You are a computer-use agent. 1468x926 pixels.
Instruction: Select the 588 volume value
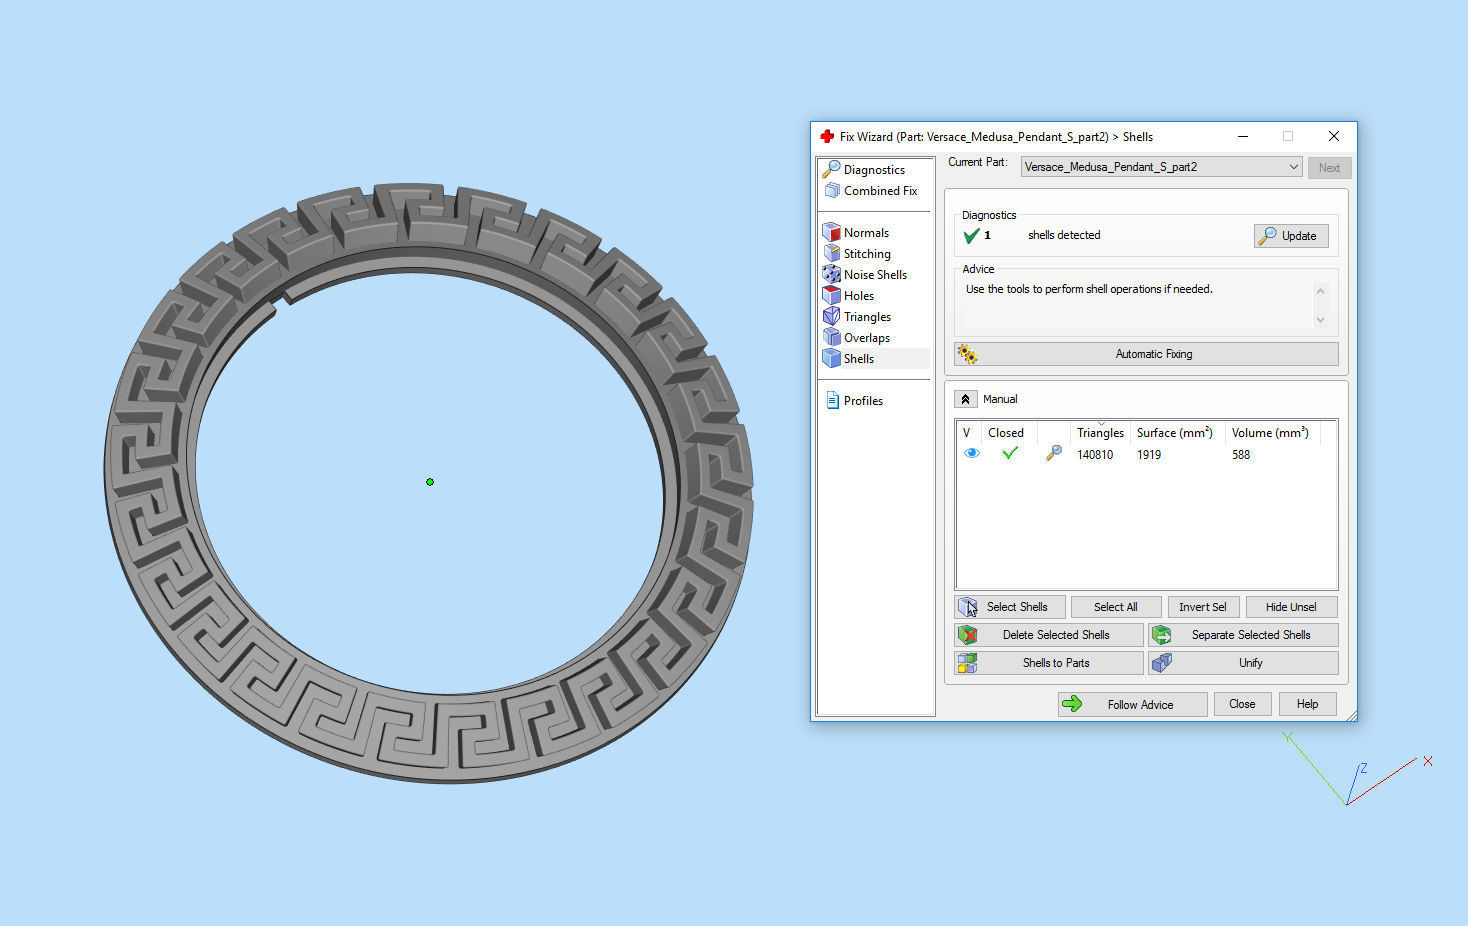click(1241, 455)
